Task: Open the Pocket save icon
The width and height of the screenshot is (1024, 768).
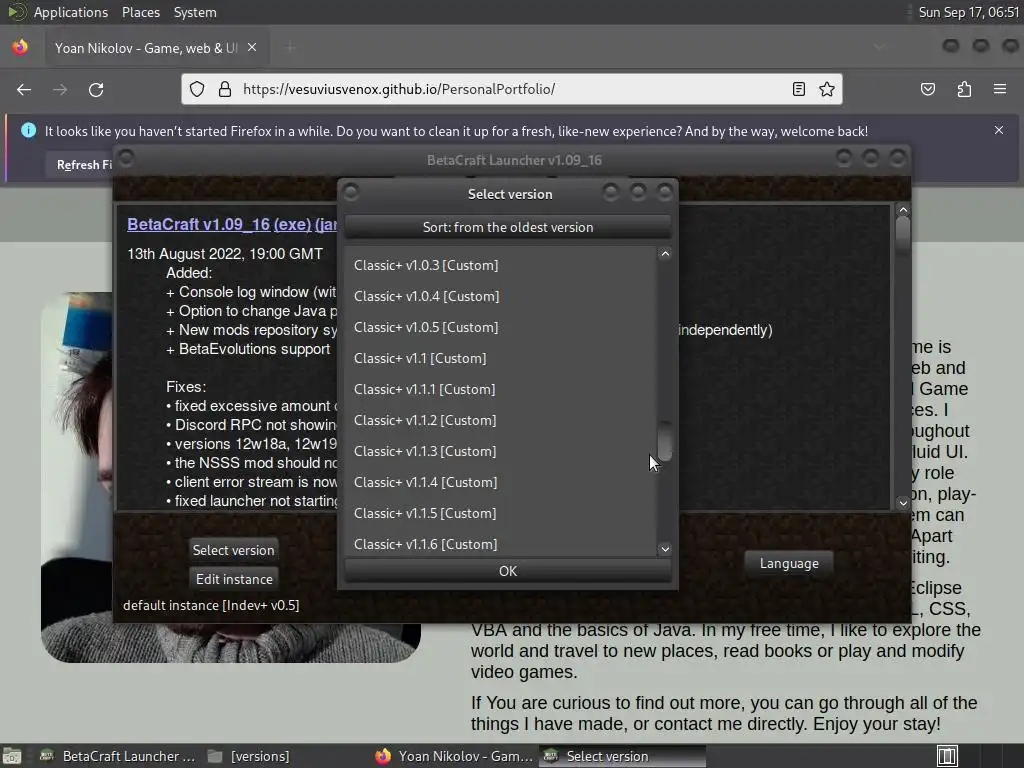Action: point(928,89)
